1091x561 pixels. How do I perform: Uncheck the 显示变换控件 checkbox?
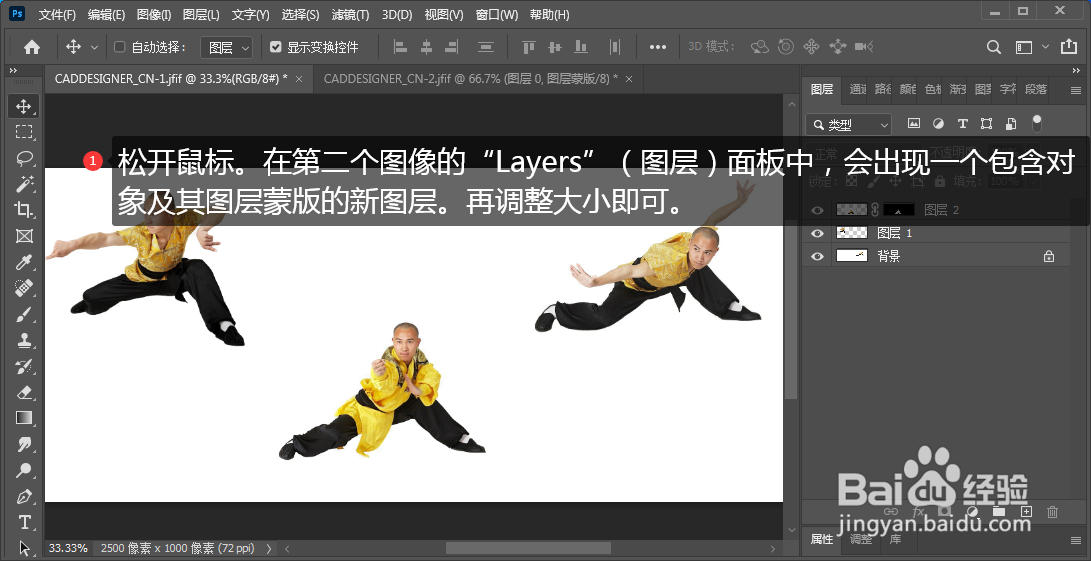click(276, 47)
